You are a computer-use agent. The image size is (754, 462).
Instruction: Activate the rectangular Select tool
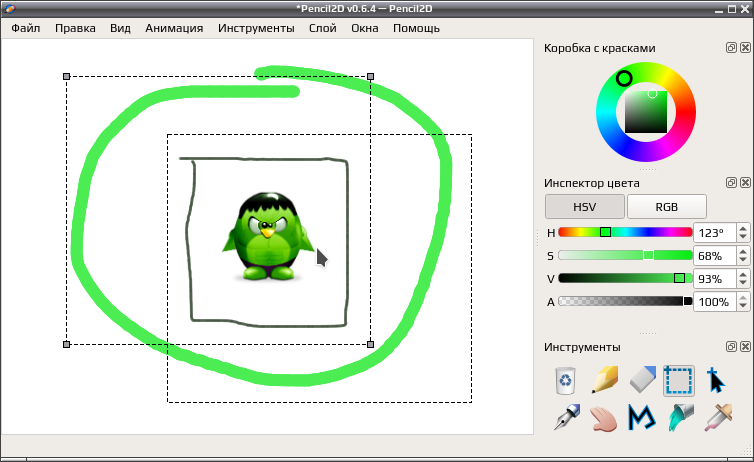(679, 381)
